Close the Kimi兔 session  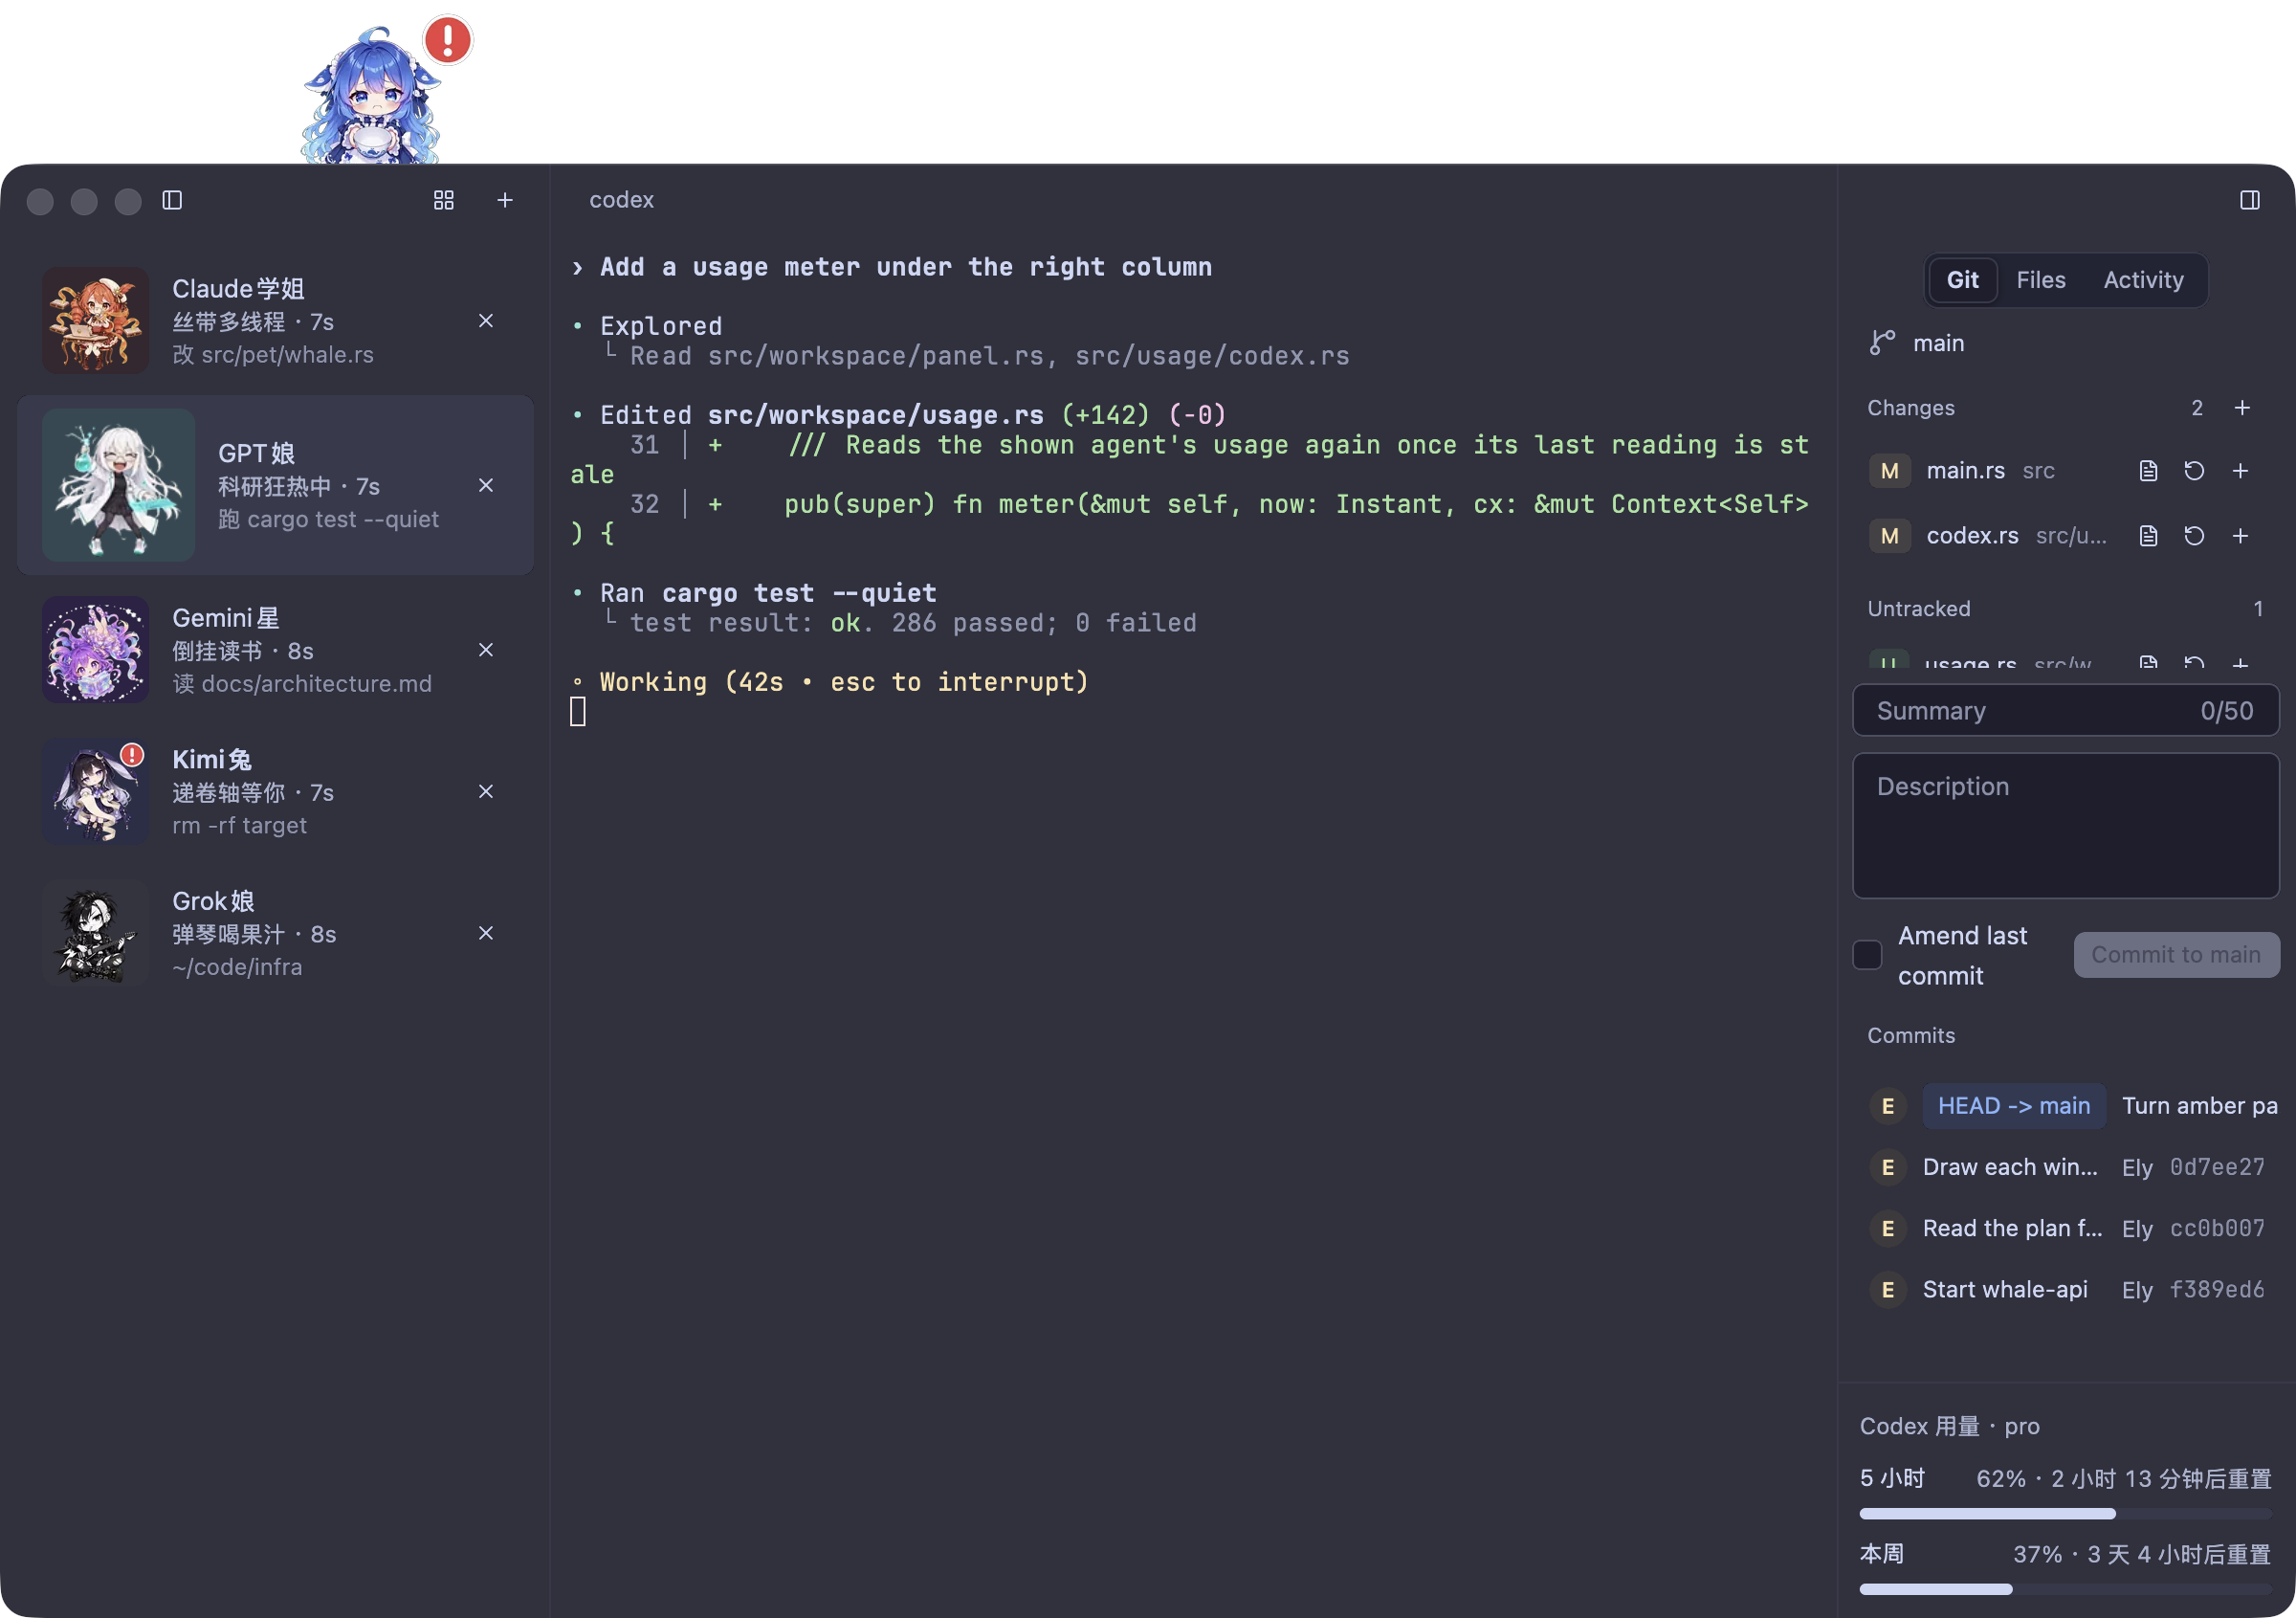tap(486, 791)
